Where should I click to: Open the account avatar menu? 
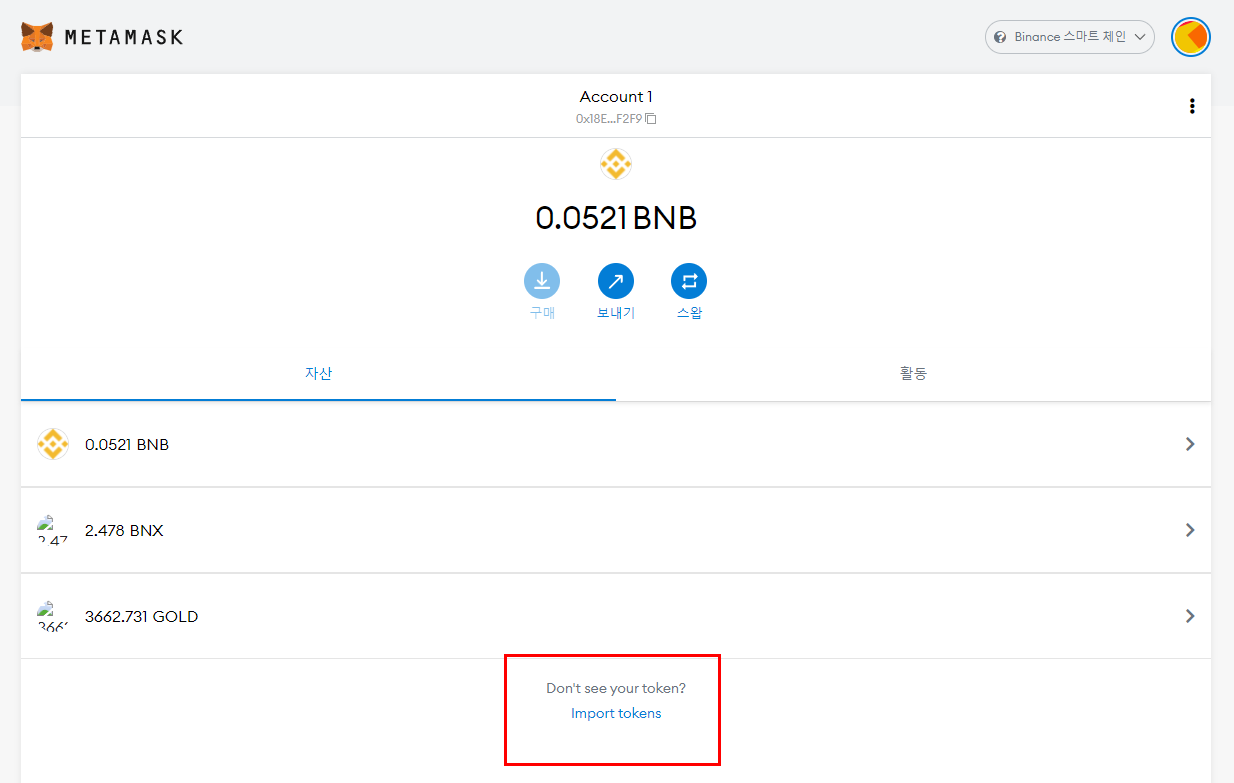[x=1191, y=37]
